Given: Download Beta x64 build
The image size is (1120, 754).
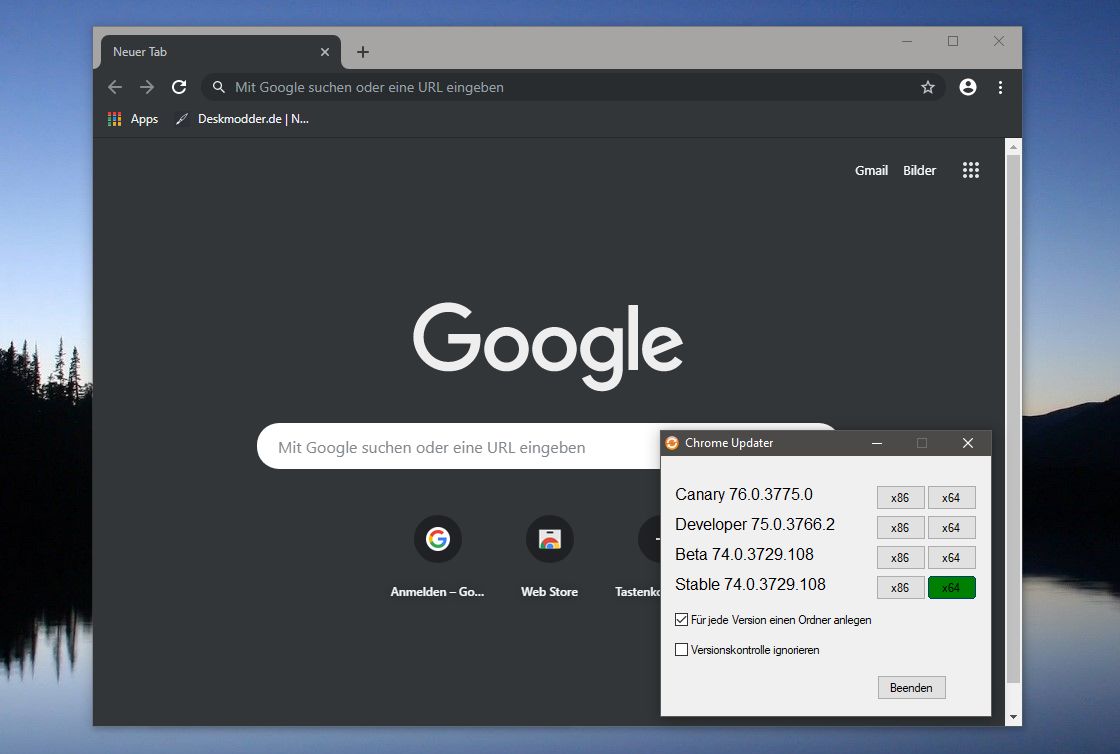Looking at the screenshot, I should click(951, 558).
